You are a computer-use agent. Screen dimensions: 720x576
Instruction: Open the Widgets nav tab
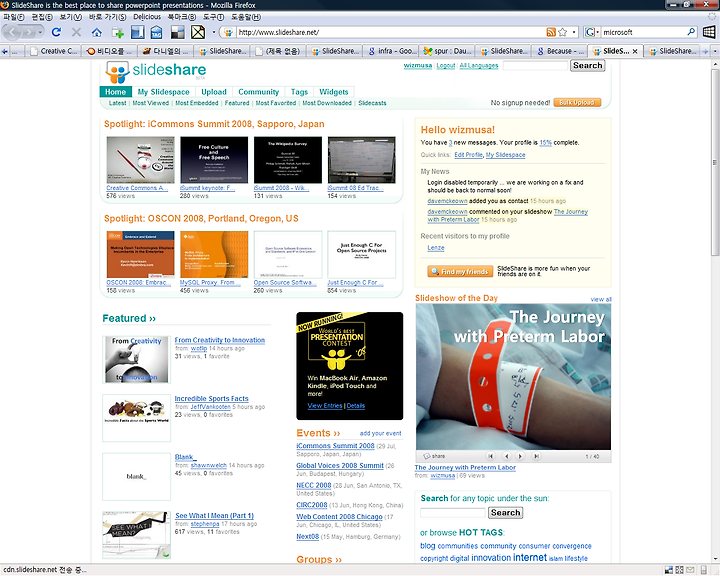334,92
